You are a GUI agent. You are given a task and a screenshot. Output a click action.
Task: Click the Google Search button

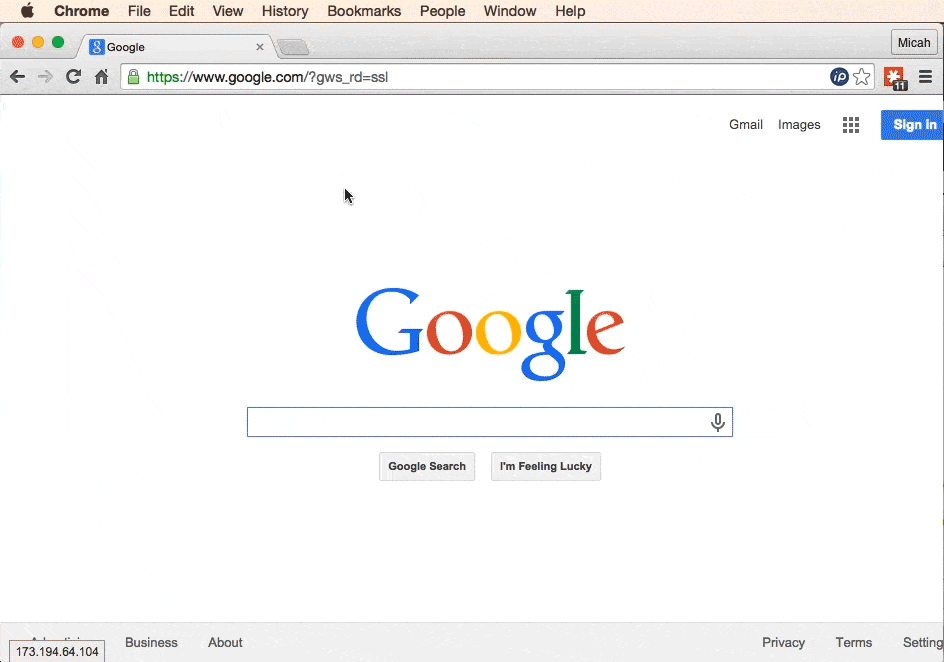point(427,466)
